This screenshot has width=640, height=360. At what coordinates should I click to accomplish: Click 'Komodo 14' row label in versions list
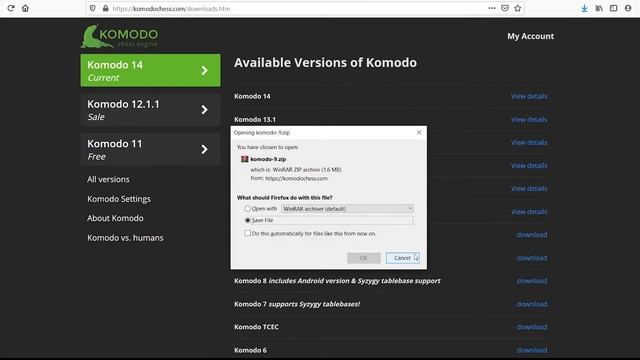(252, 96)
